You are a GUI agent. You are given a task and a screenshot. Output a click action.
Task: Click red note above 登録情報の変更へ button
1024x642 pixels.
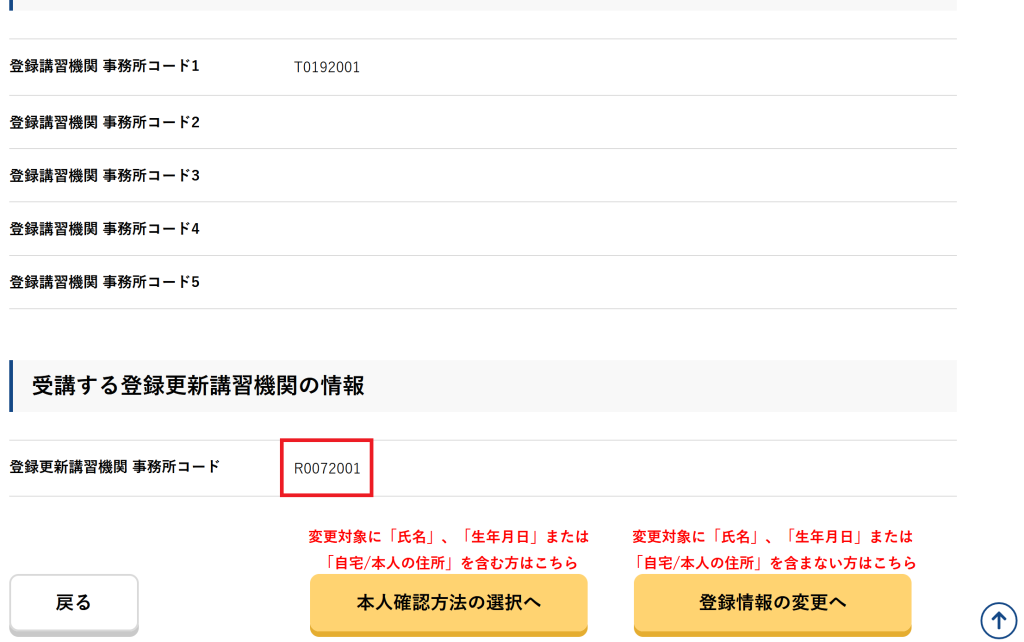coord(774,550)
